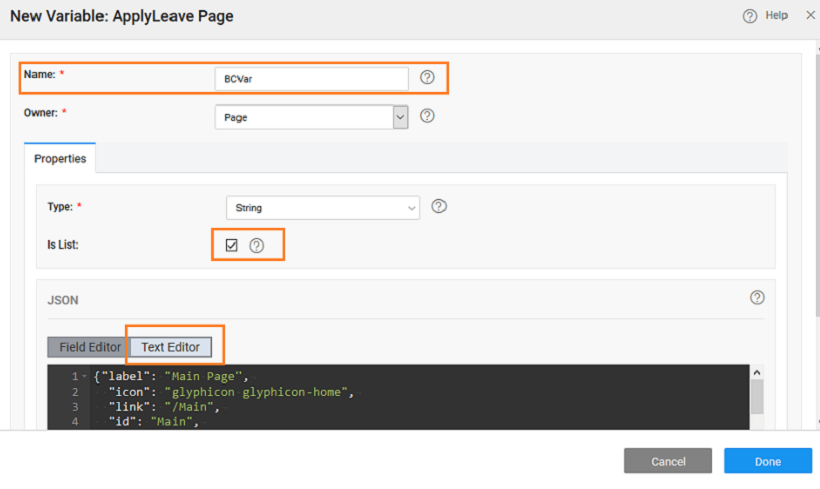Click the JSON editor vertical scrollbar
The image size is (820, 489).
pyautogui.click(x=757, y=396)
